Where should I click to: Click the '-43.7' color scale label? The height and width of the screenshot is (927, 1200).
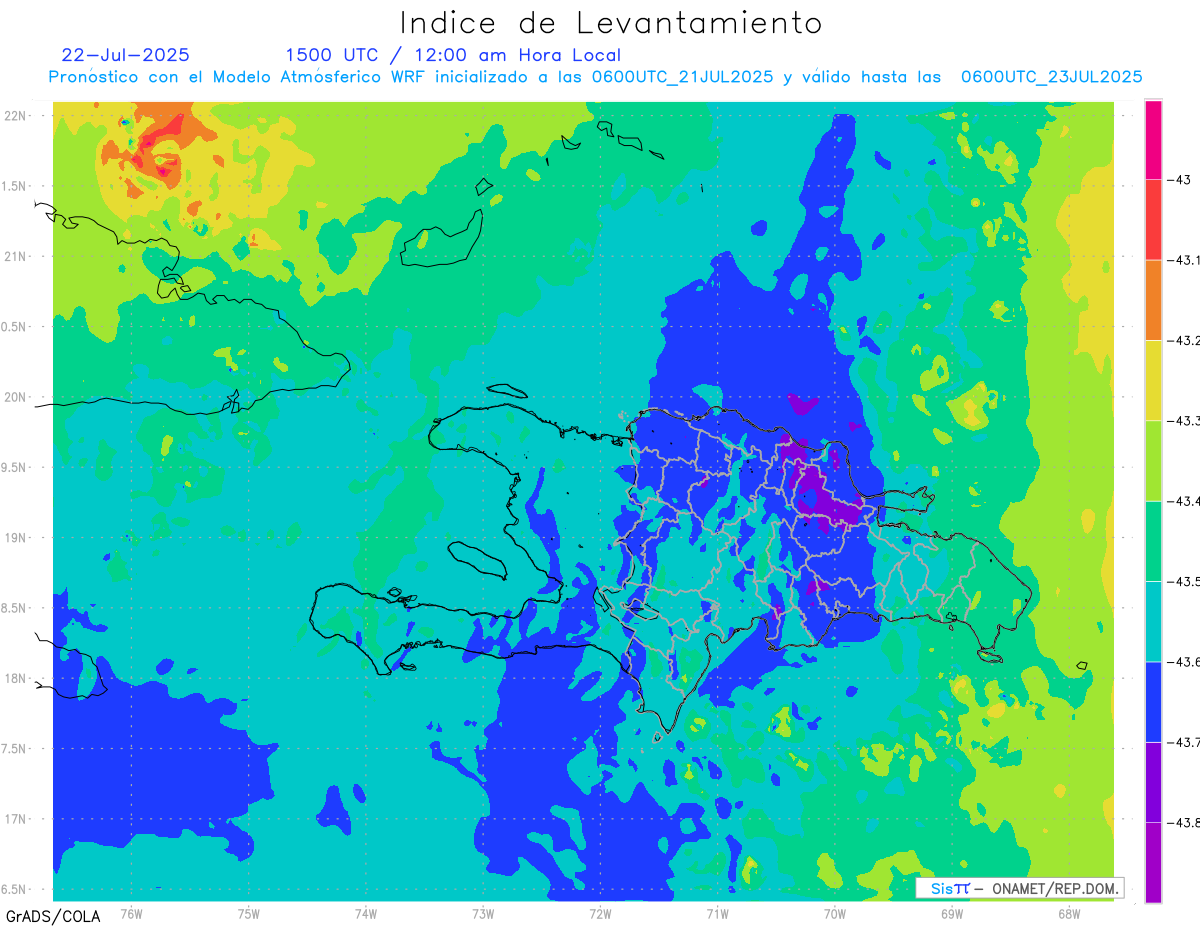(1185, 742)
